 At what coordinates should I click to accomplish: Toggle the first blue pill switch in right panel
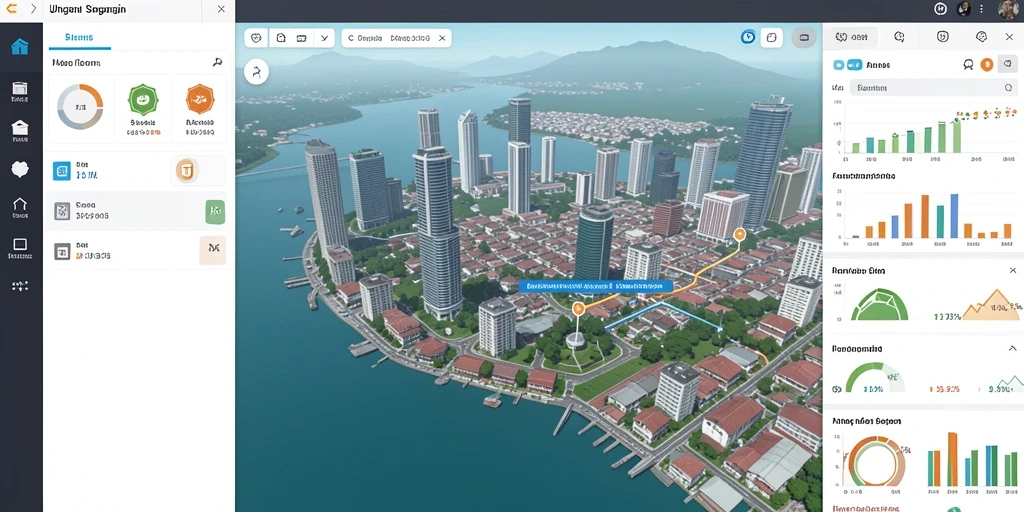(x=839, y=65)
